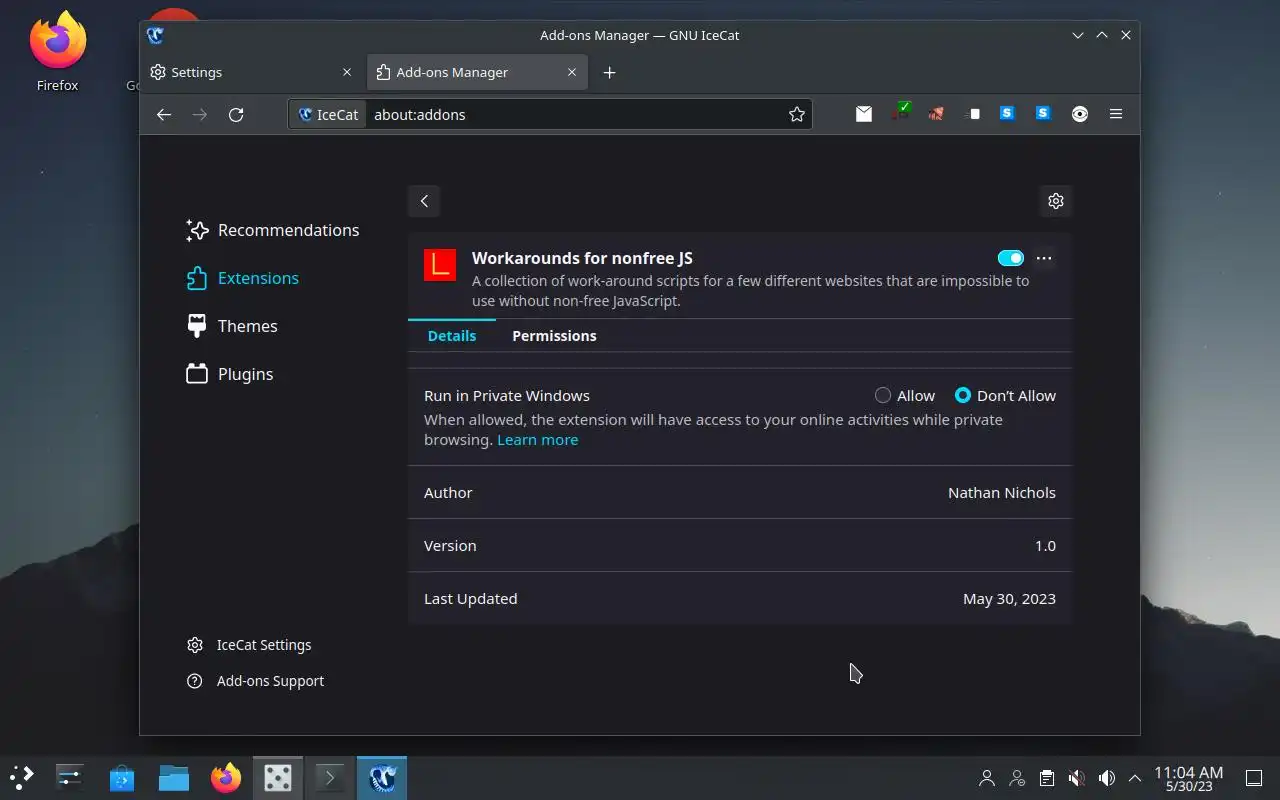Screen dimensions: 1280x800
Task: Launch Firefox from the taskbar
Action: tap(226, 777)
